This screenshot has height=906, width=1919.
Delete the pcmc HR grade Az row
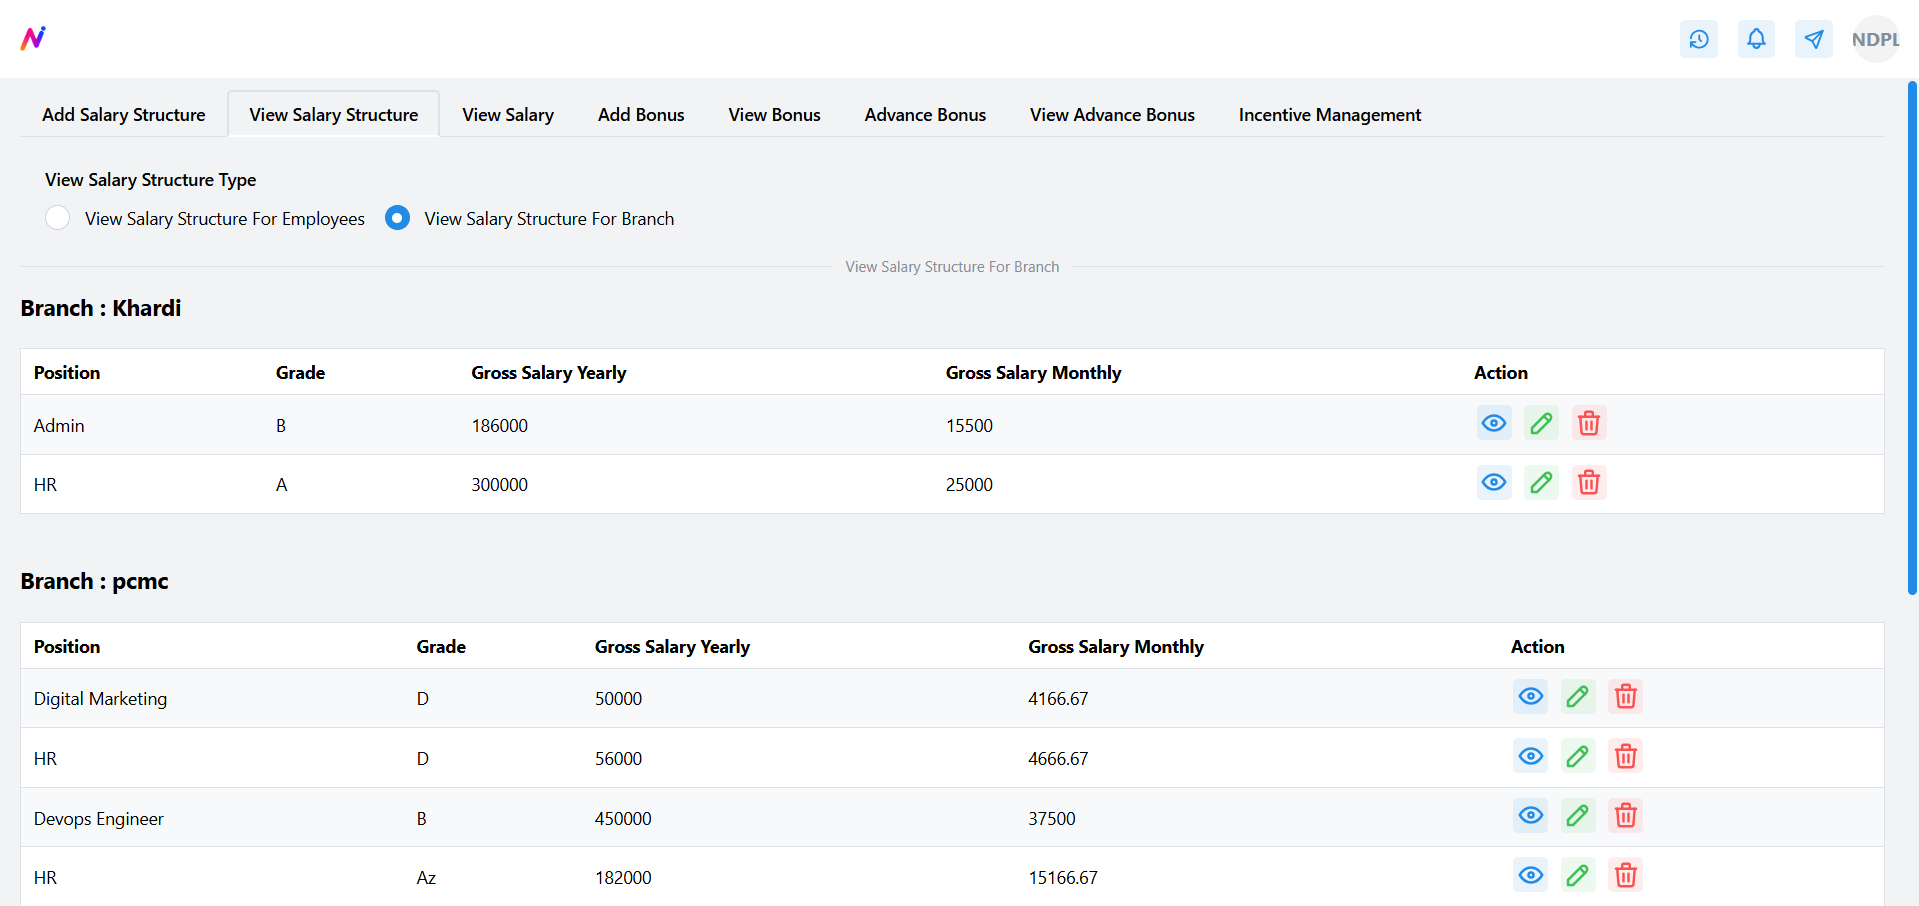pos(1625,875)
